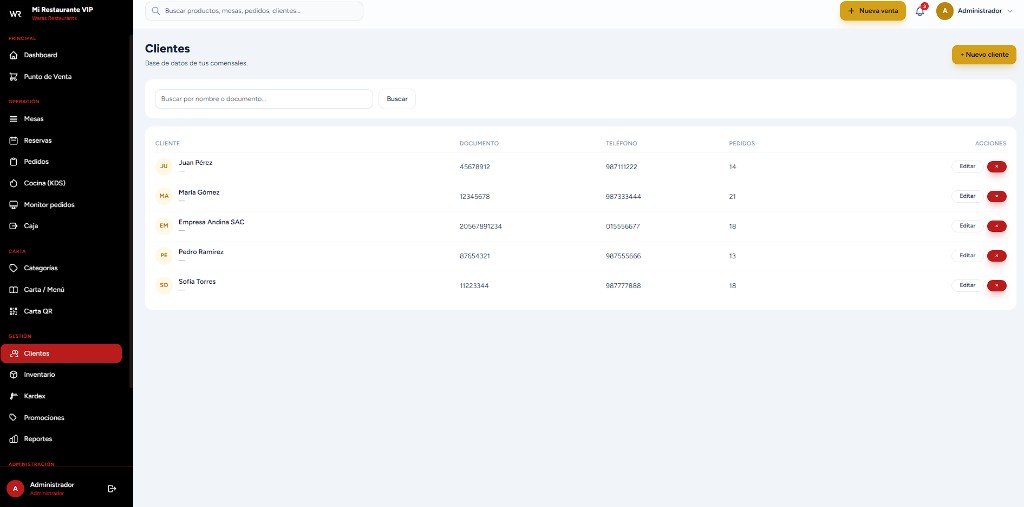Navigate to Inventario menu item
This screenshot has height=507, width=1024.
coord(61,375)
